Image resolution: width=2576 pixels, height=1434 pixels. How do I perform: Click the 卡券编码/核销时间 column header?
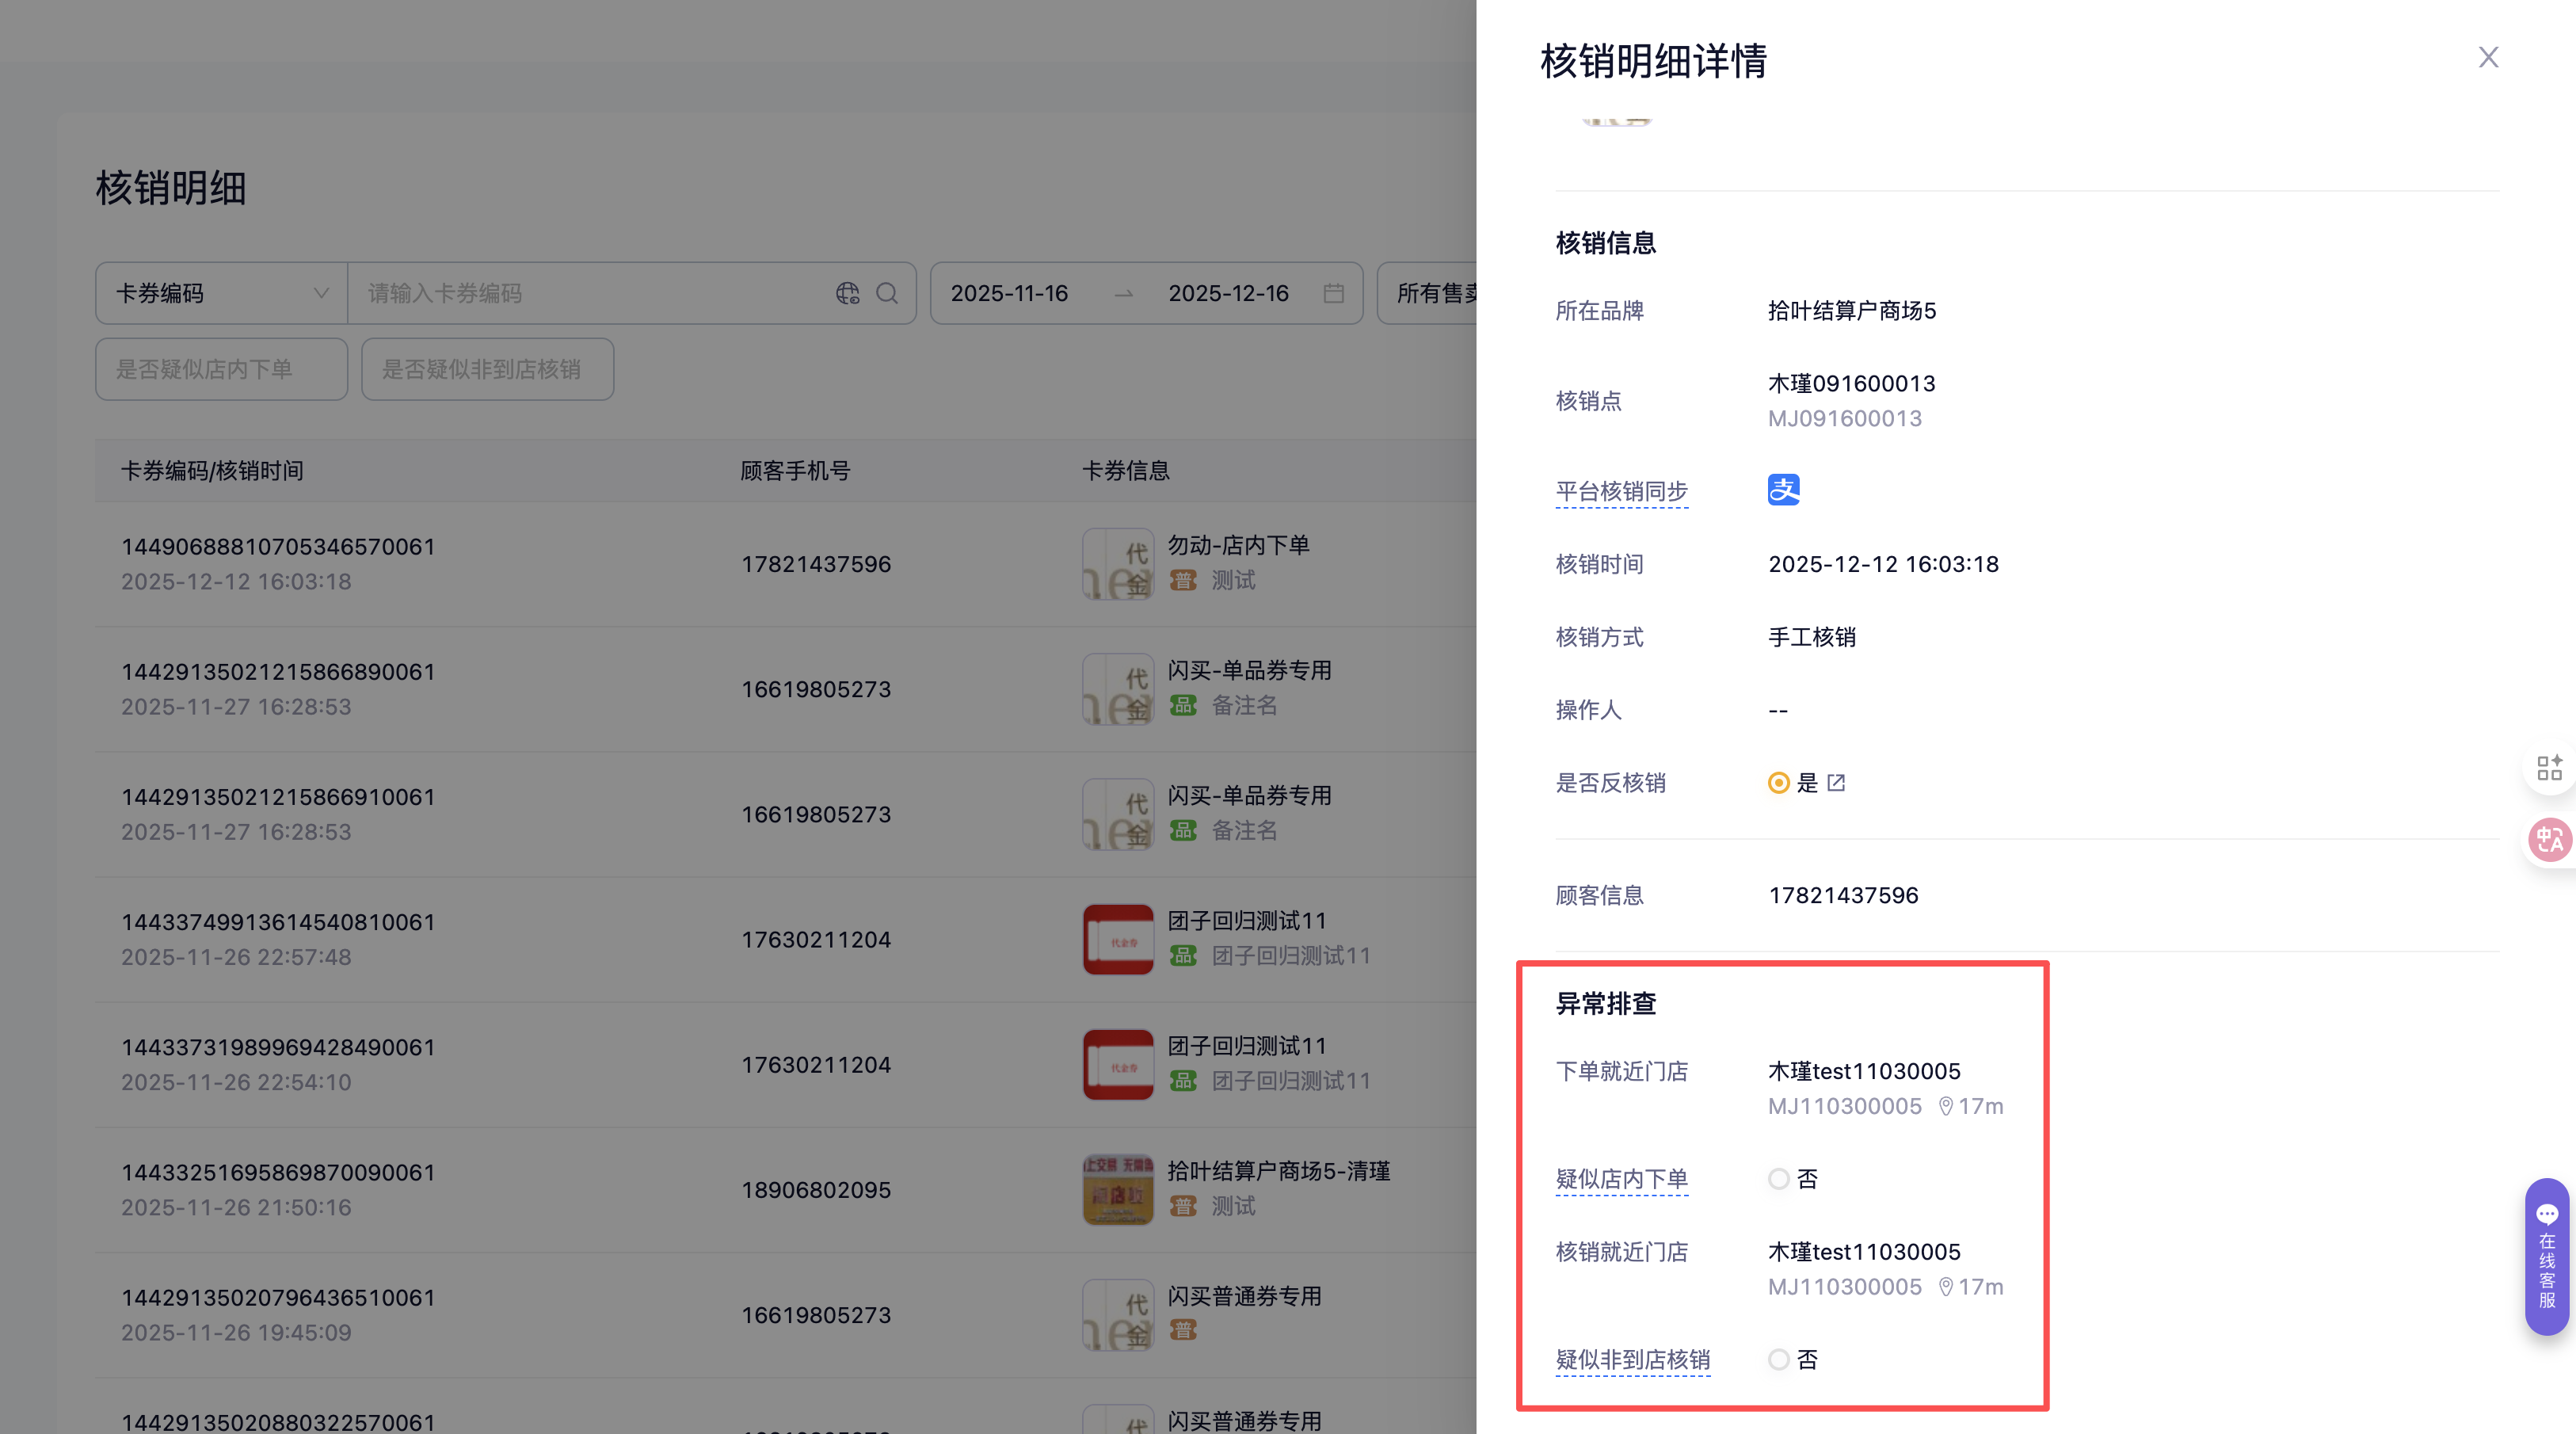(212, 471)
